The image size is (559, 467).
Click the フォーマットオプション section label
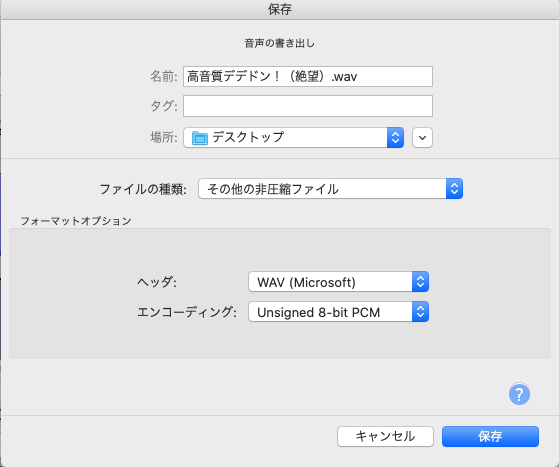[76, 221]
